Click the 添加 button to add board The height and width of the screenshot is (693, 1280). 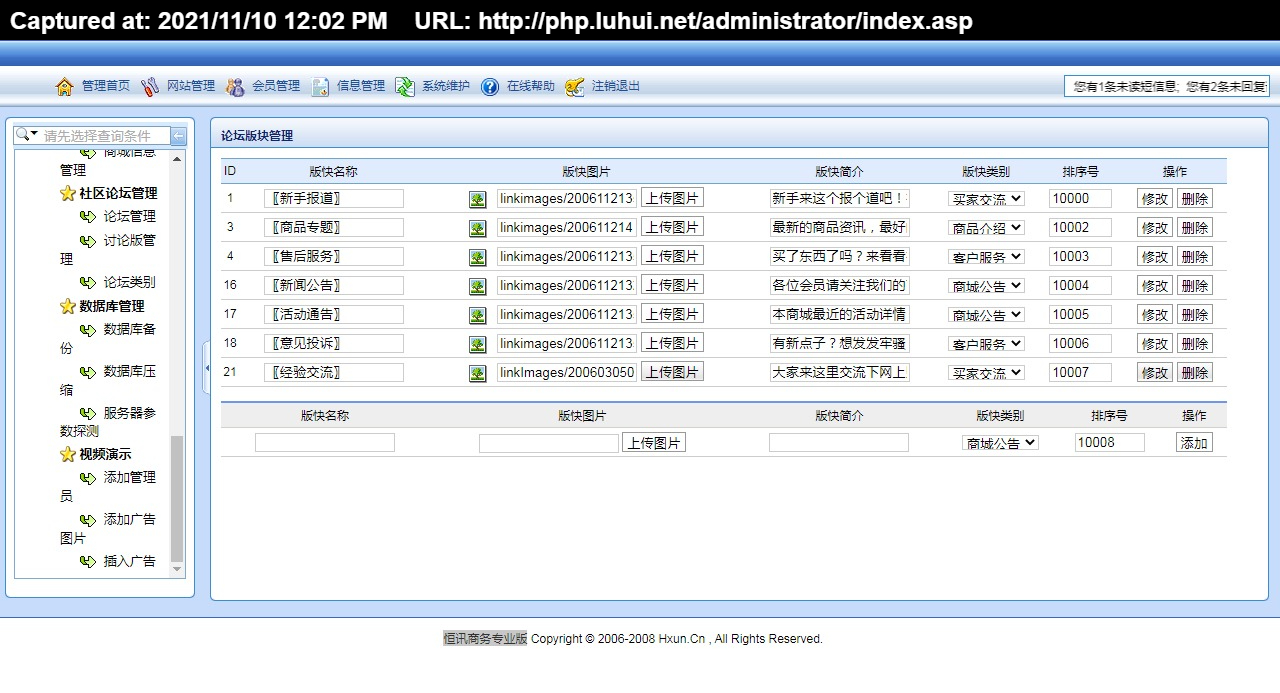[1194, 443]
